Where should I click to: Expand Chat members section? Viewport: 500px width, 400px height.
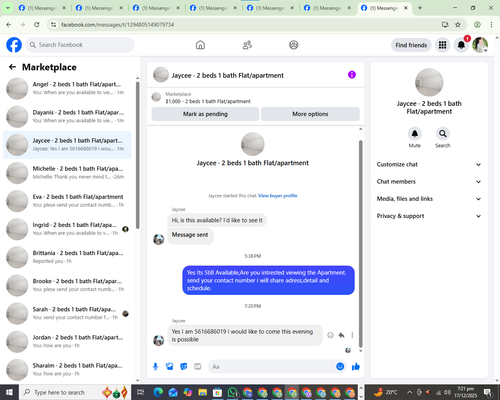[x=429, y=182]
